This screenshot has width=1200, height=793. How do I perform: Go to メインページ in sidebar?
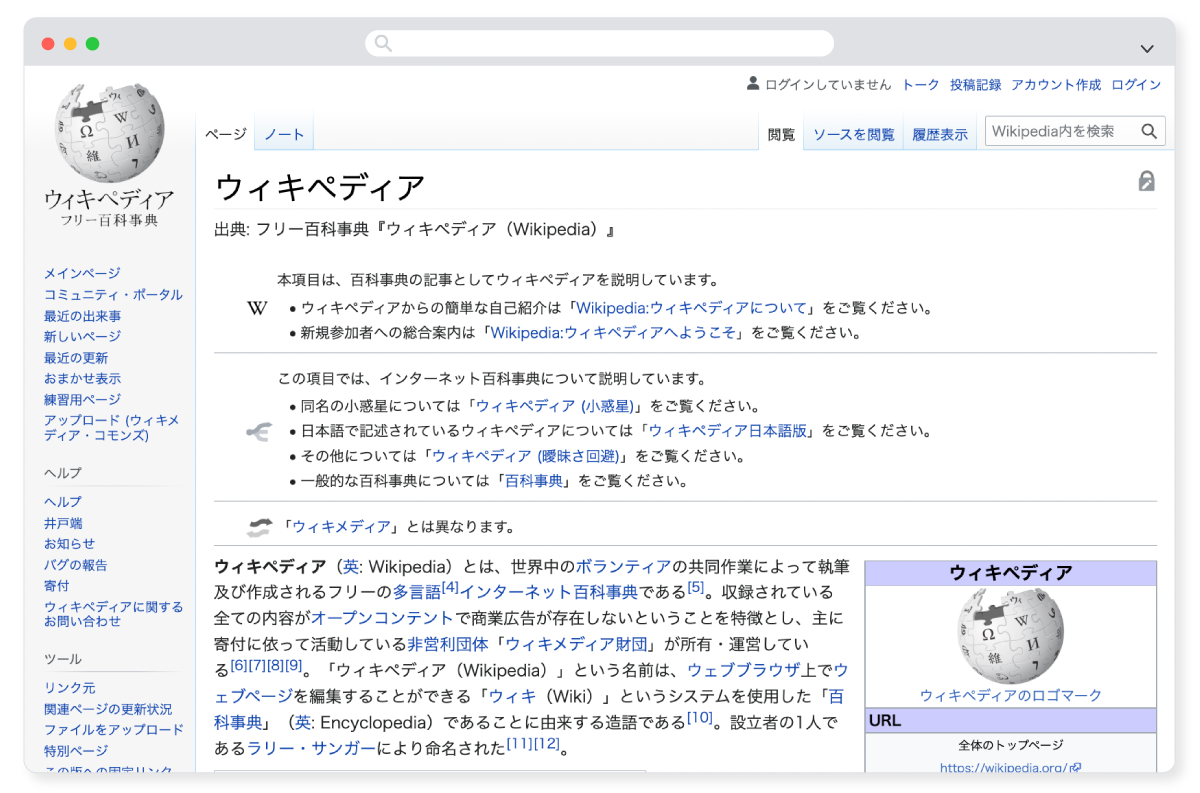click(82, 273)
